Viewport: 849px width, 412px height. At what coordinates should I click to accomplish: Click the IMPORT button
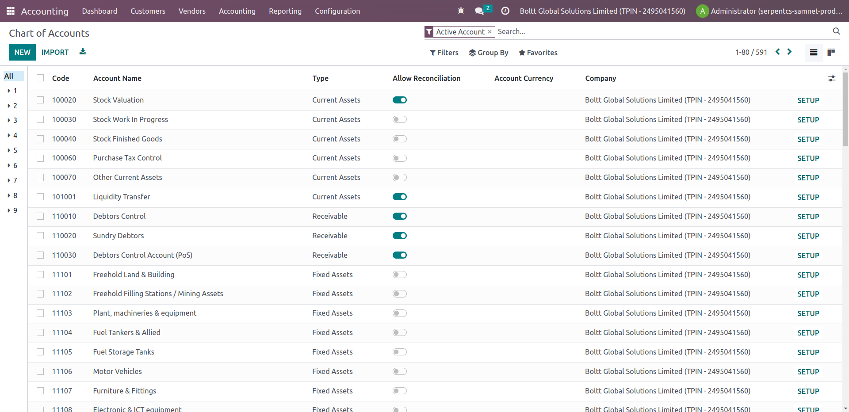click(x=55, y=53)
